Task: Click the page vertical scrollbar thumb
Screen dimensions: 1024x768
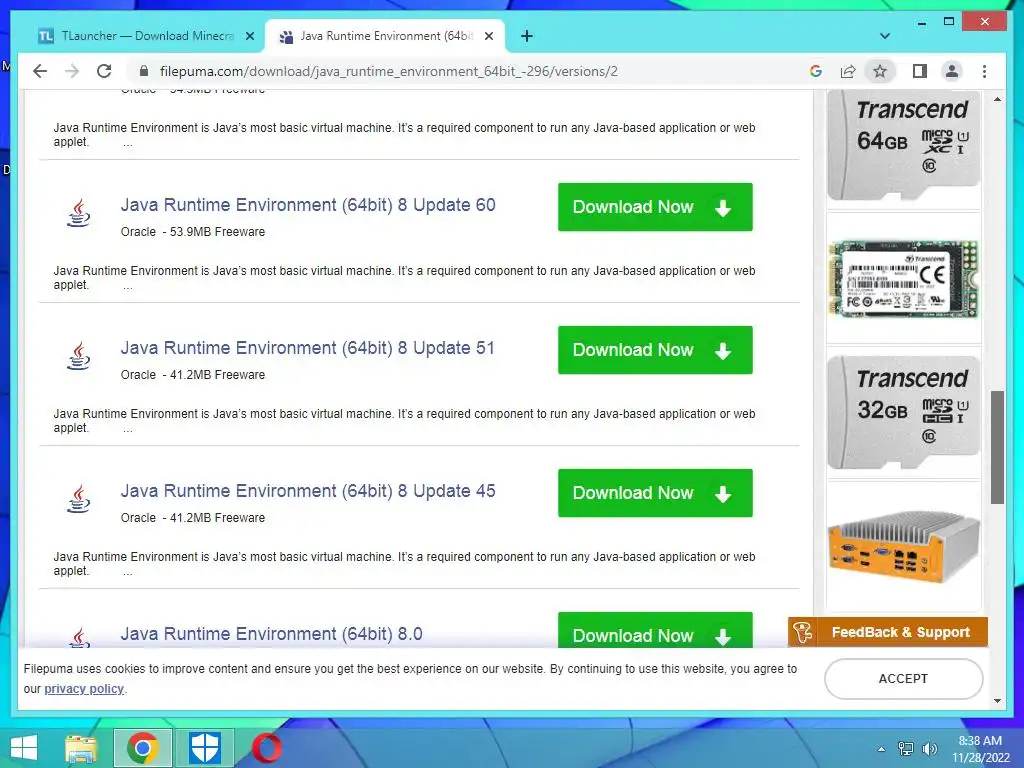Action: pos(997,447)
